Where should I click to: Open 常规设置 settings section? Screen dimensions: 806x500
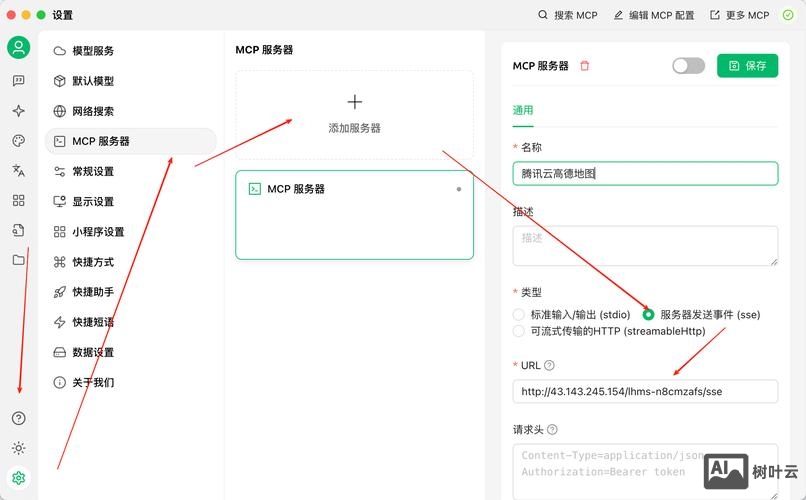pyautogui.click(x=131, y=172)
